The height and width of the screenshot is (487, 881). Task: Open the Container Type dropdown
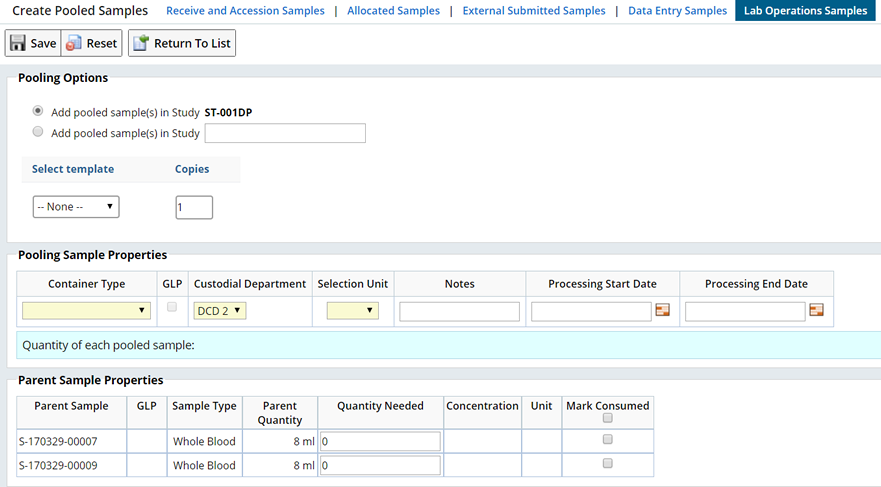click(x=86, y=311)
